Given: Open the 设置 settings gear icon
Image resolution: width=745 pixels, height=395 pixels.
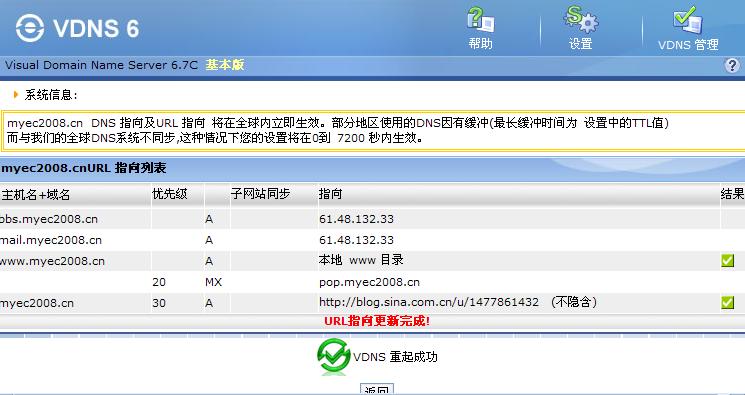Looking at the screenshot, I should (581, 19).
